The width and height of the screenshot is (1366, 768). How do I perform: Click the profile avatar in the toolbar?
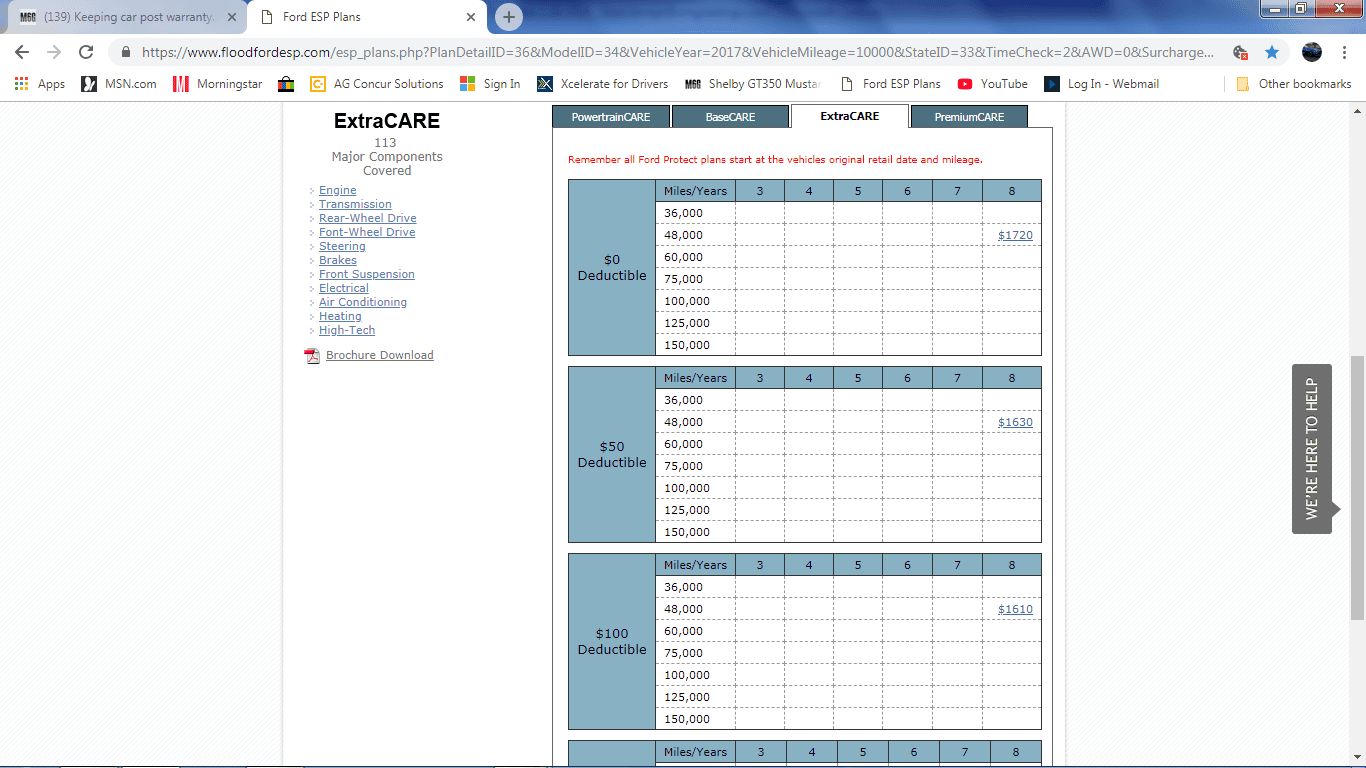[1312, 52]
